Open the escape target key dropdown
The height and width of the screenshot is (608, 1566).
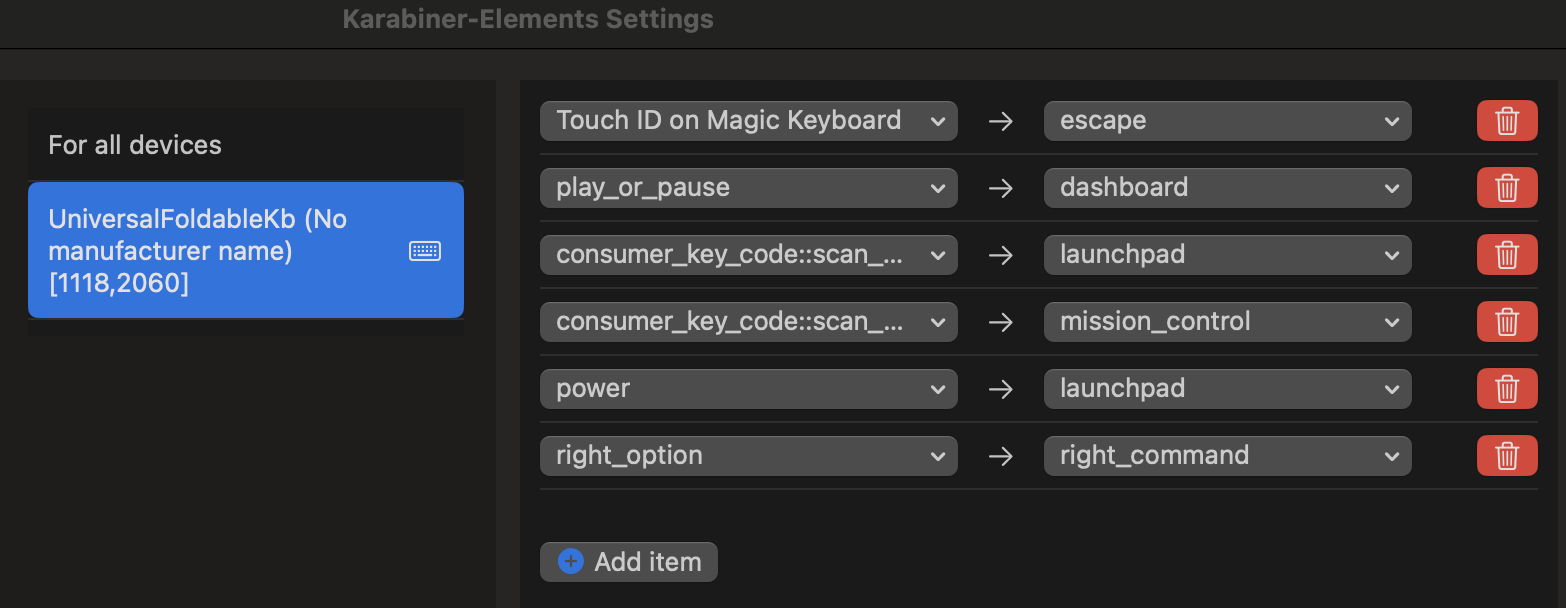point(1227,121)
